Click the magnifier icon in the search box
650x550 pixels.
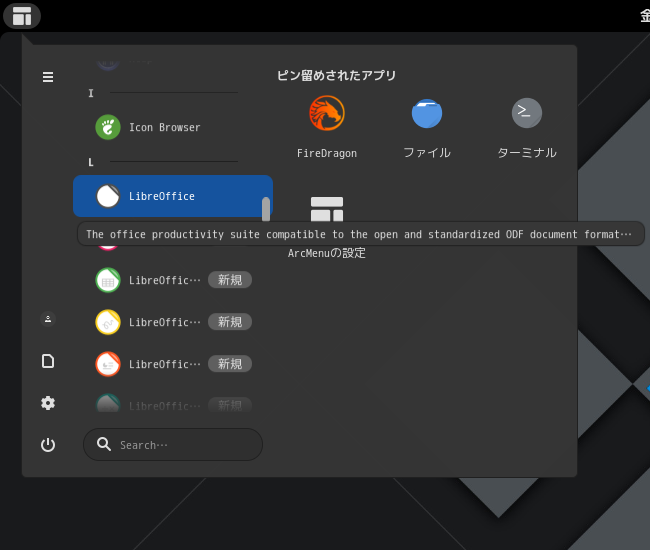(104, 444)
